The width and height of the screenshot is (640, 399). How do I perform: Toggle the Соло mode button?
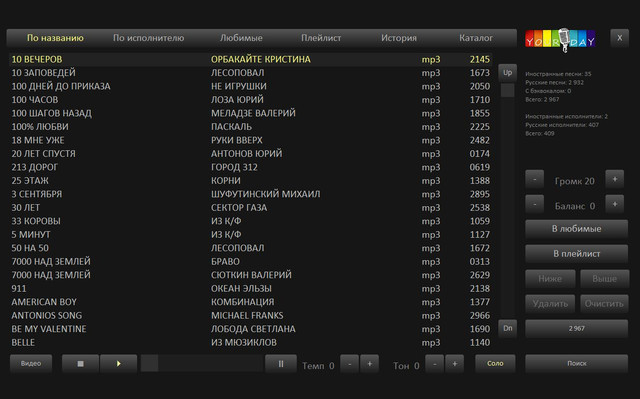pos(496,364)
